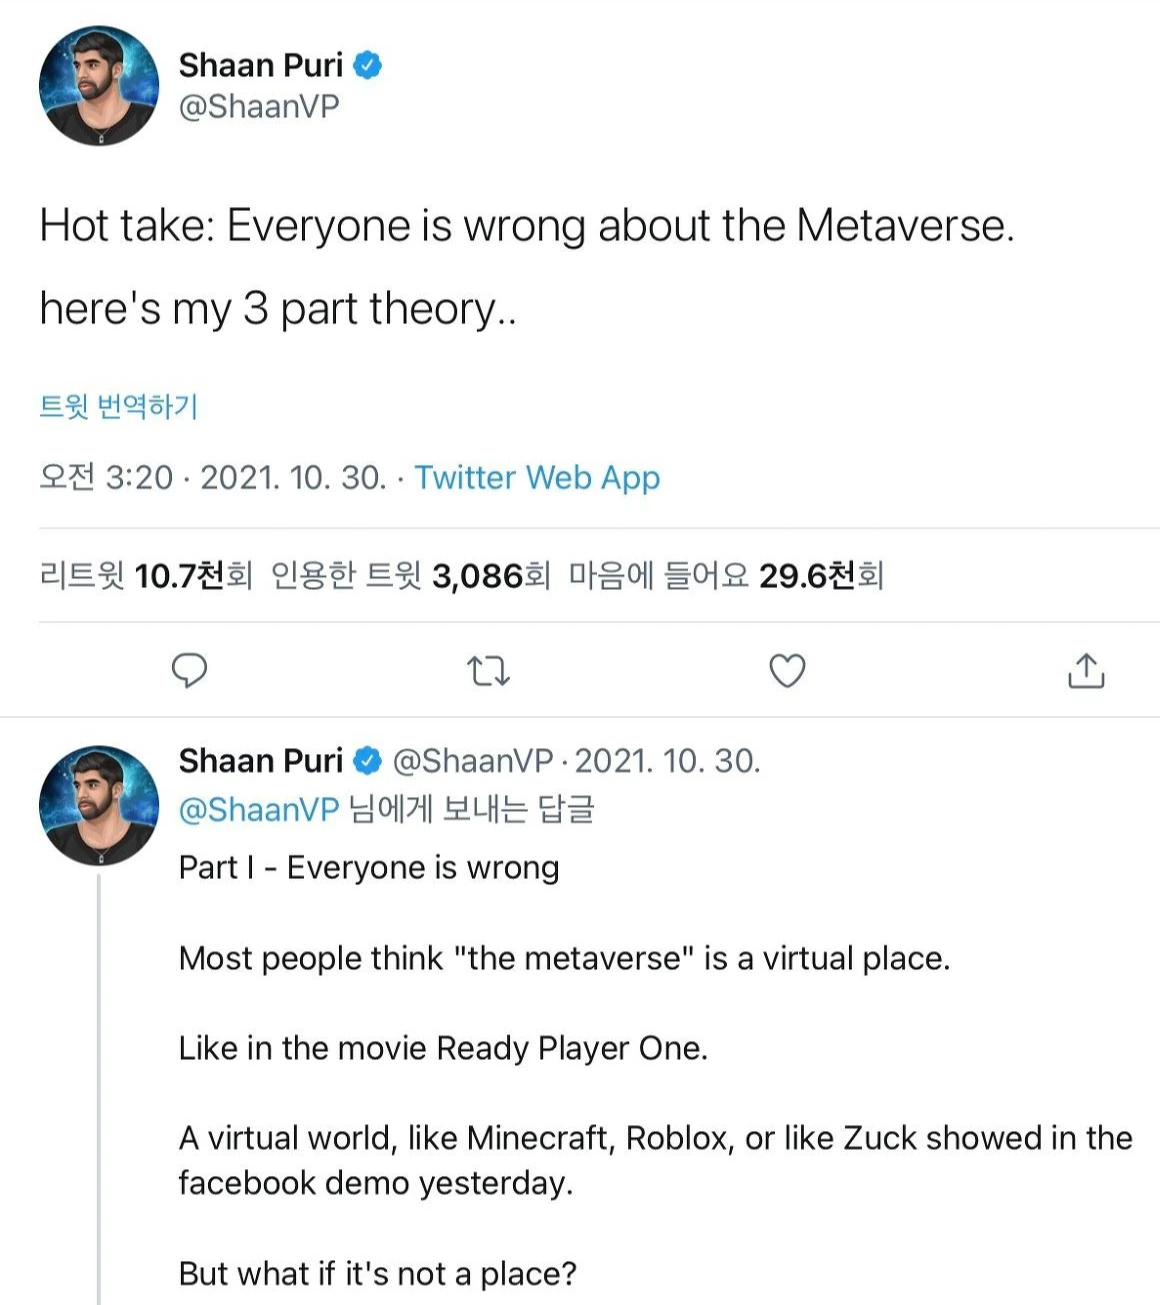Click the top @ShaanVP handle
This screenshot has width=1160, height=1305.
coord(259,106)
